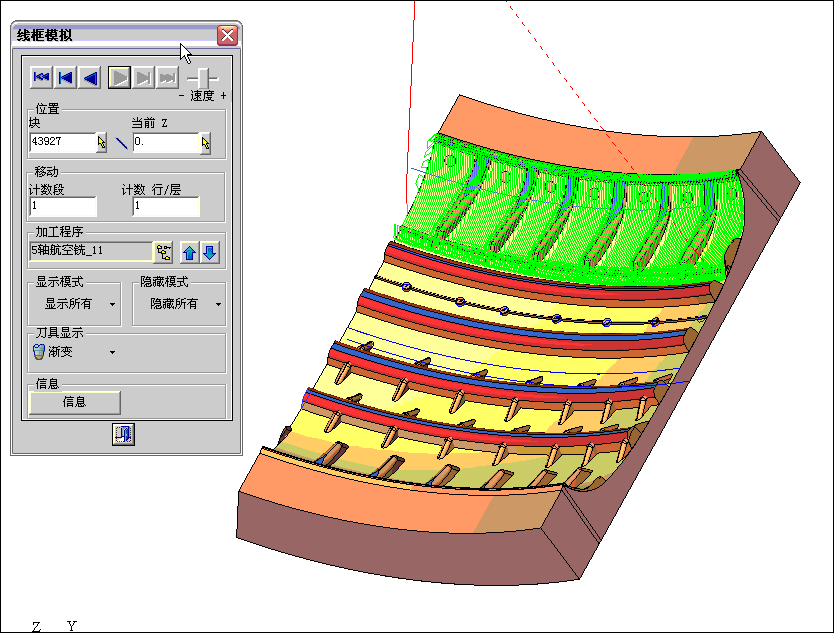
Task: Step forward one block in simulation
Action: pos(143,78)
